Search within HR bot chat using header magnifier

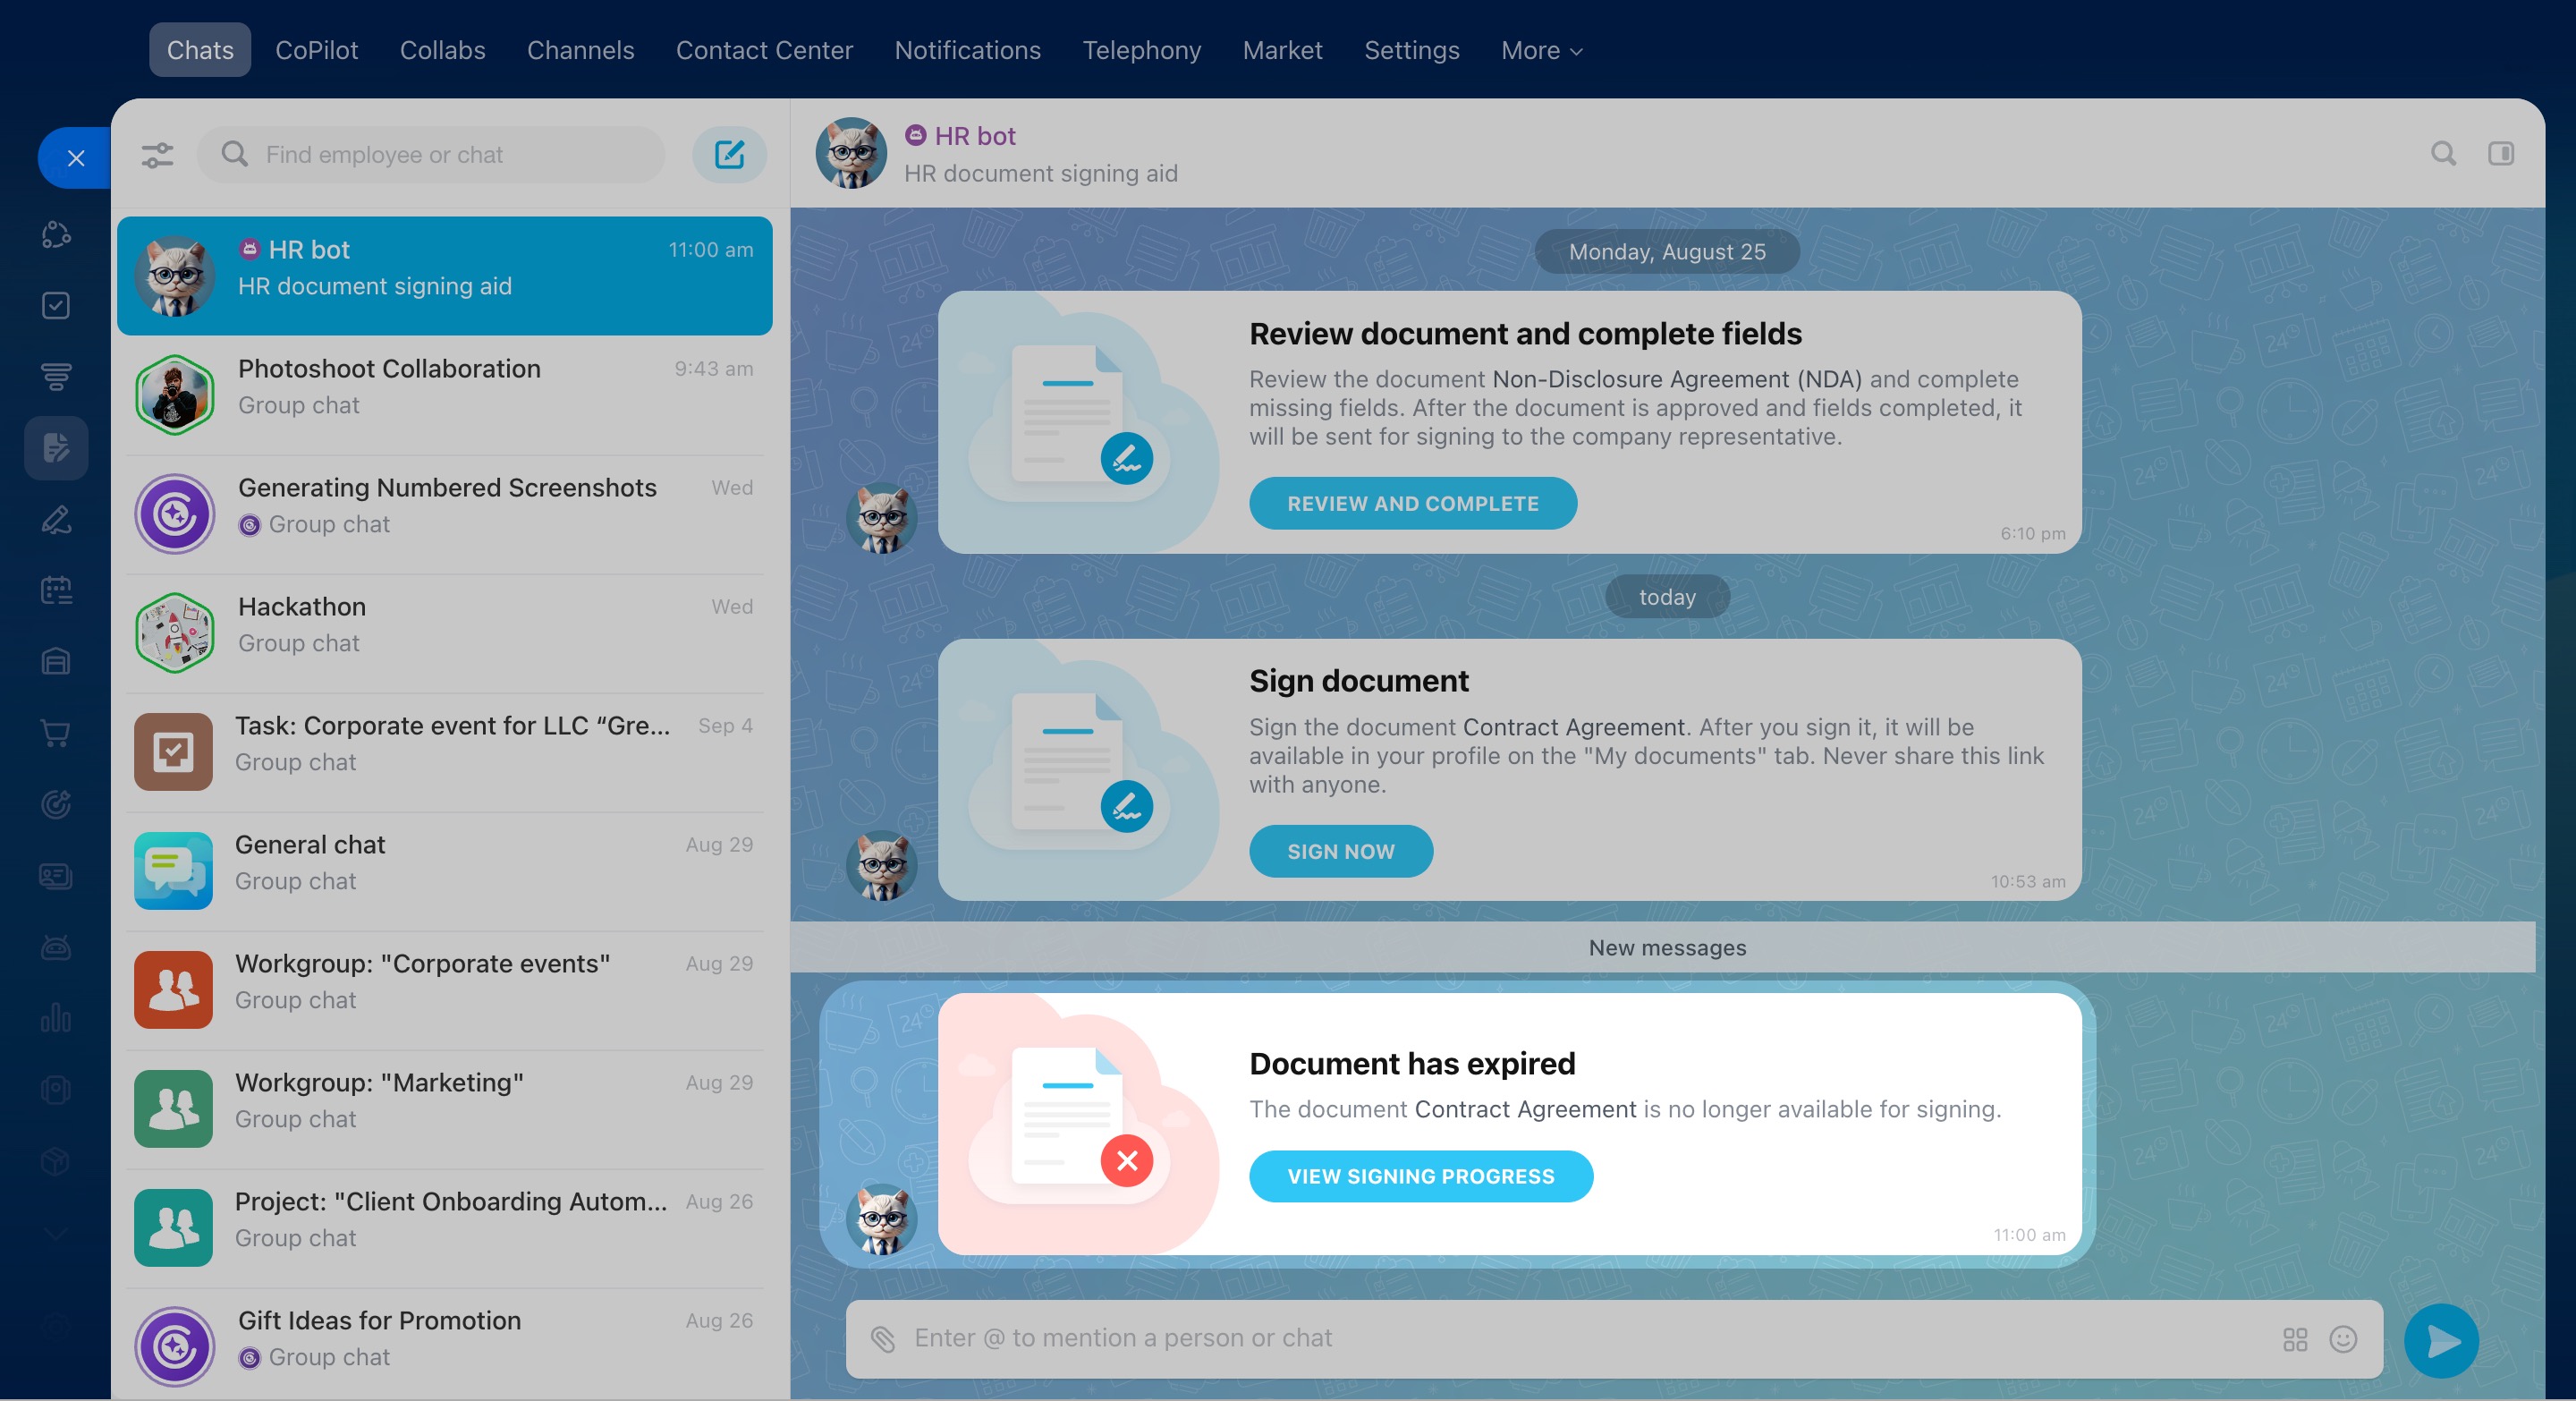(x=2443, y=153)
